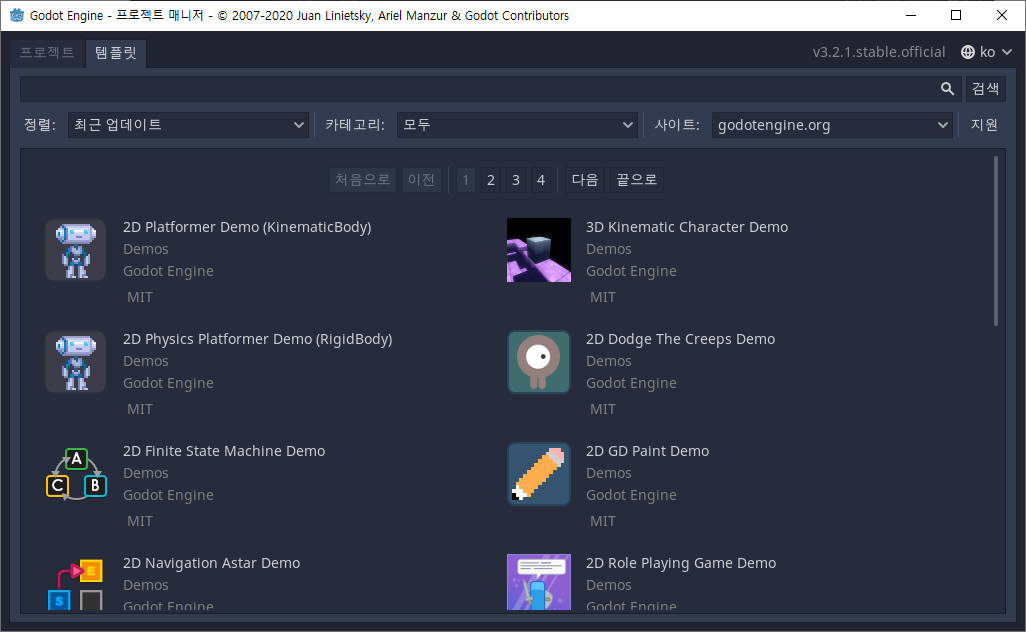Maximize the Godot project manager window
1026x632 pixels.
pos(956,15)
